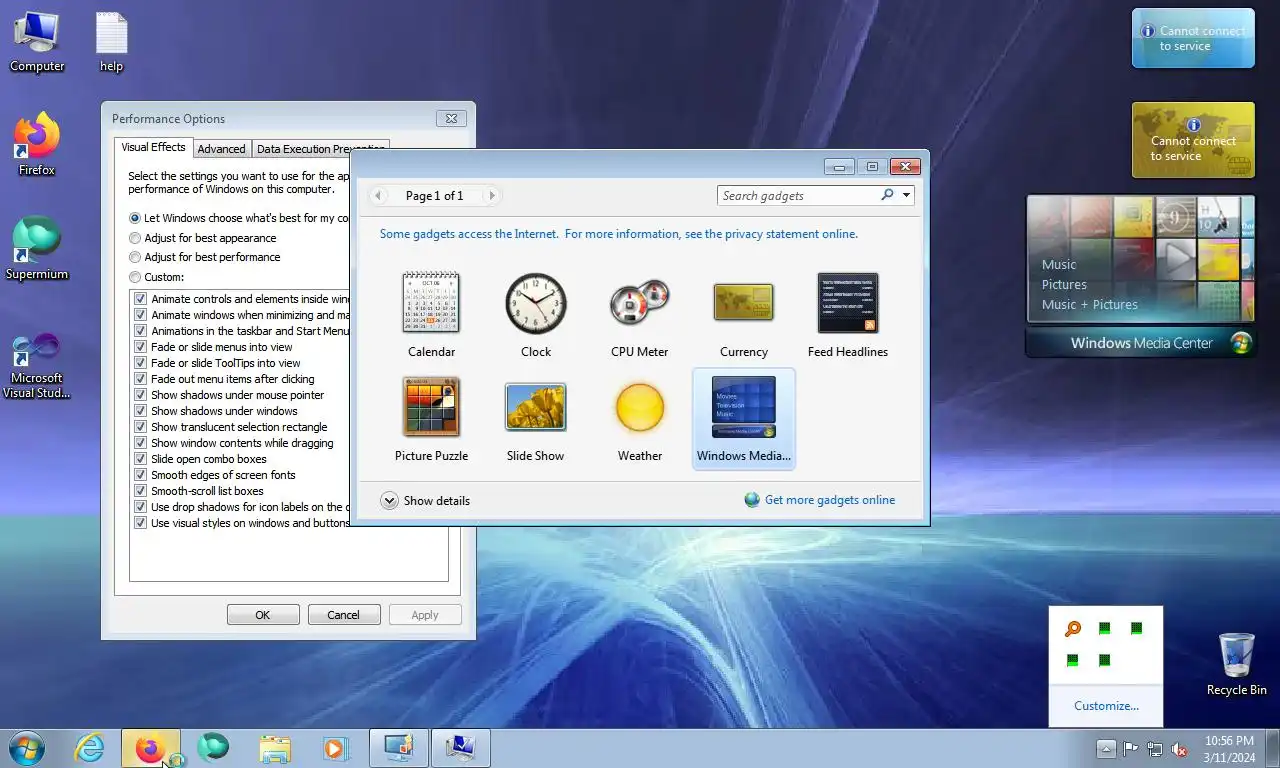Select the CPU Meter gadget icon
This screenshot has height=768, width=1280.
pyautogui.click(x=640, y=303)
